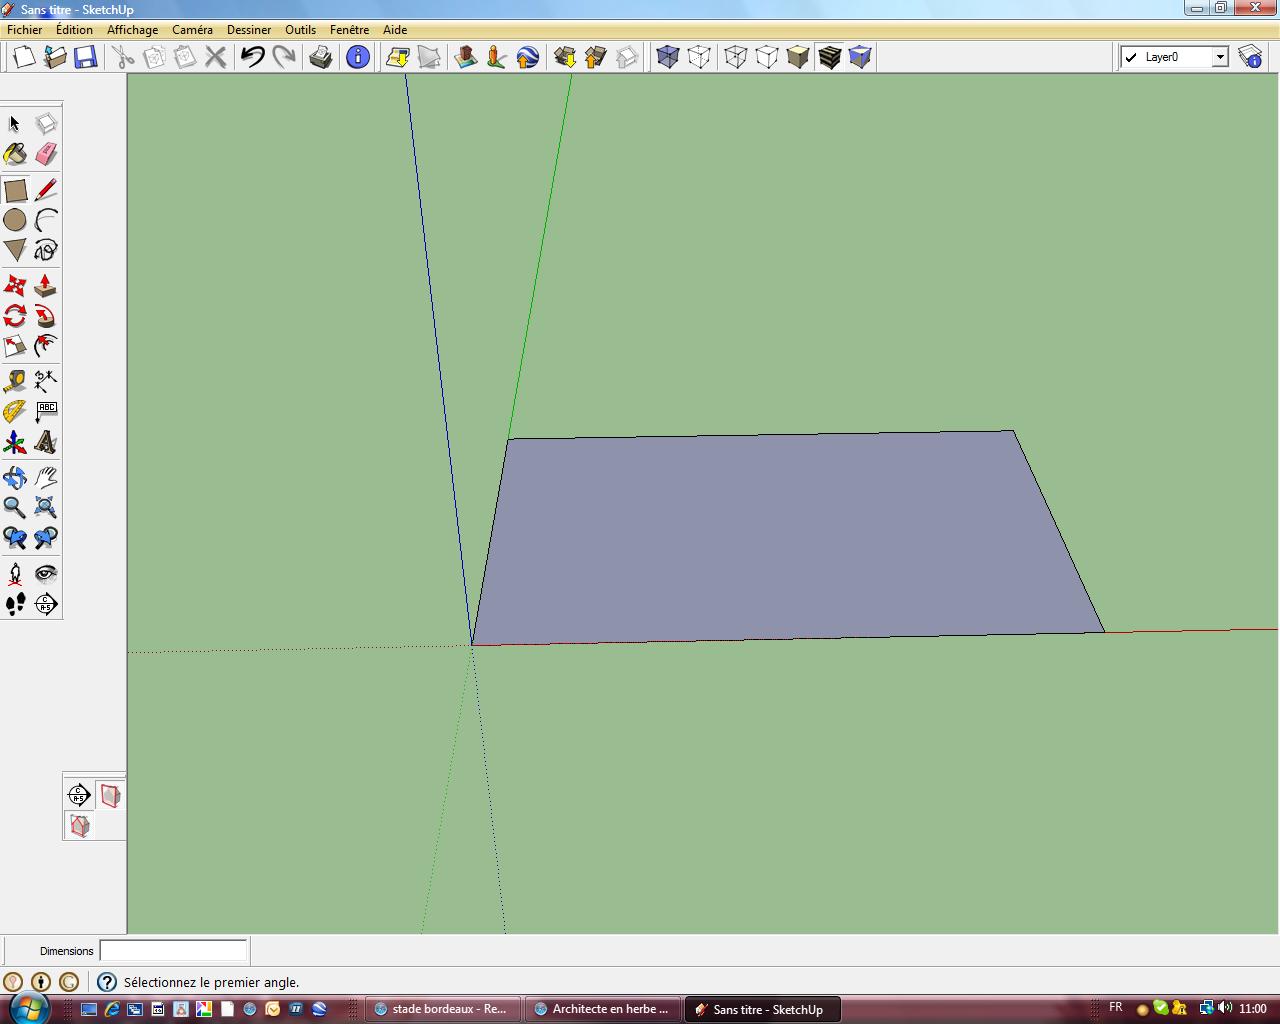Image resolution: width=1280 pixels, height=1024 pixels.
Task: Pick the Circle drawing tool
Action: pyautogui.click(x=15, y=220)
